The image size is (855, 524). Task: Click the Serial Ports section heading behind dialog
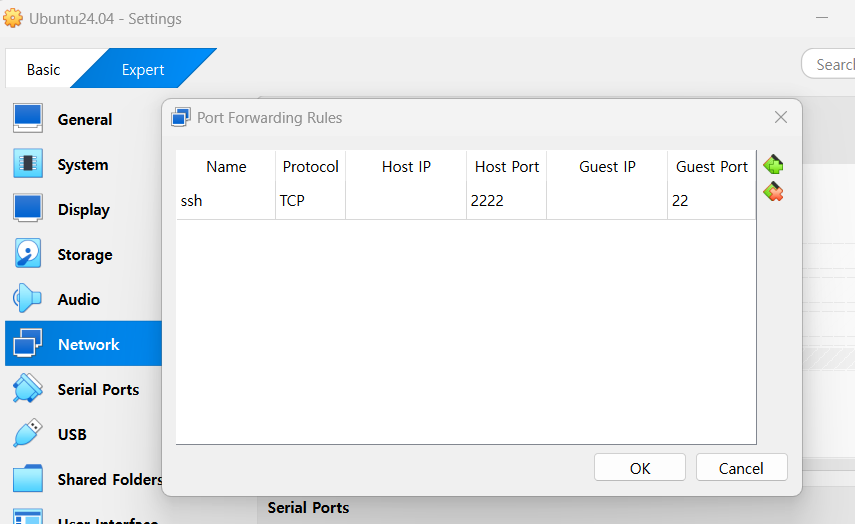pyautogui.click(x=308, y=508)
